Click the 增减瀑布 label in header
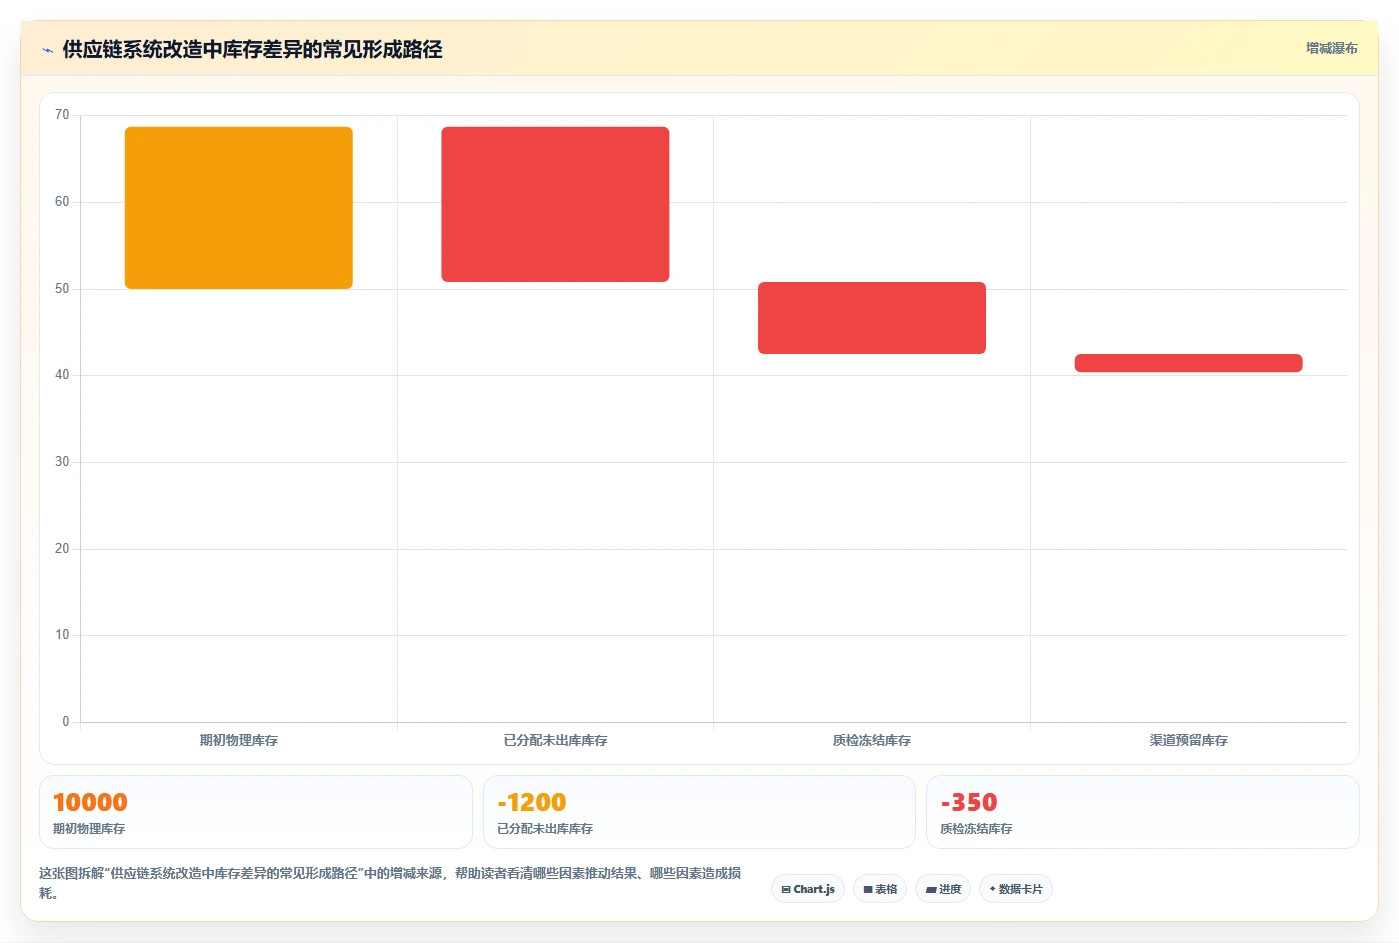 tap(1331, 48)
